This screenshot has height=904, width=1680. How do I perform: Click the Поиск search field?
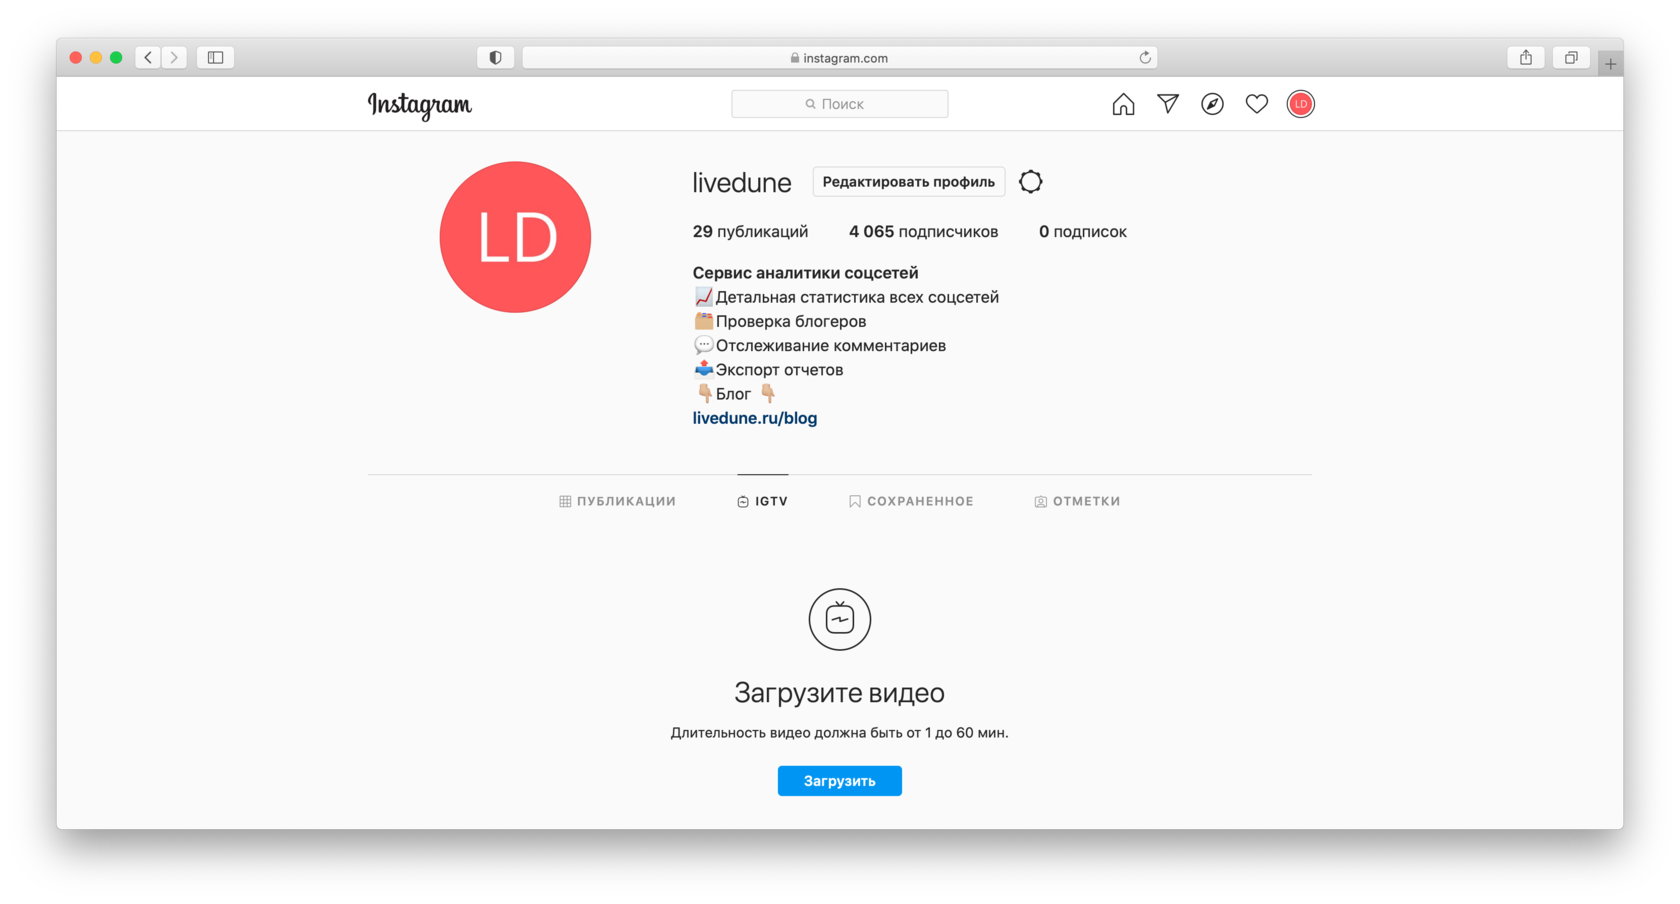click(840, 104)
